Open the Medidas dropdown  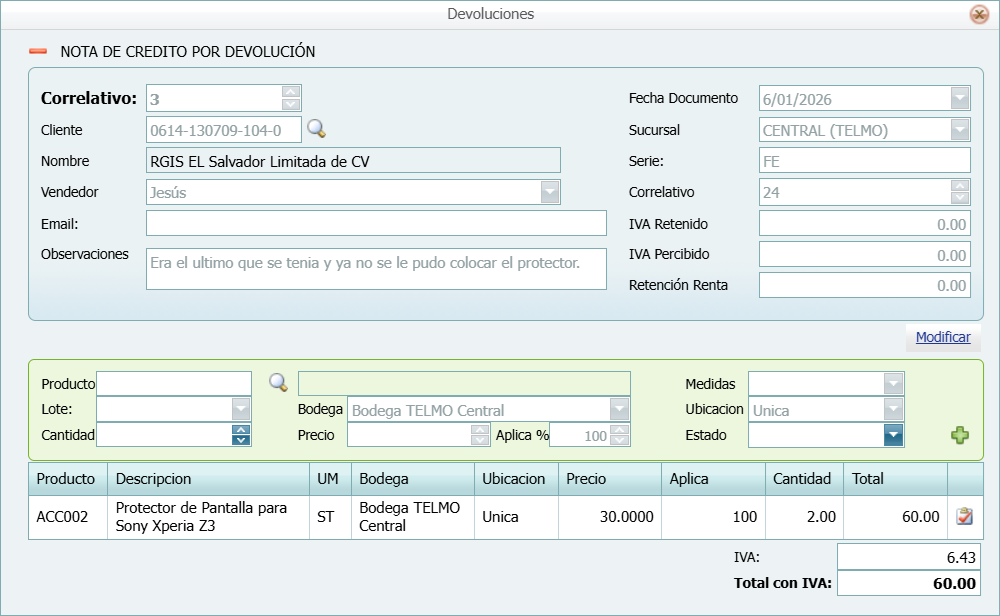point(893,383)
